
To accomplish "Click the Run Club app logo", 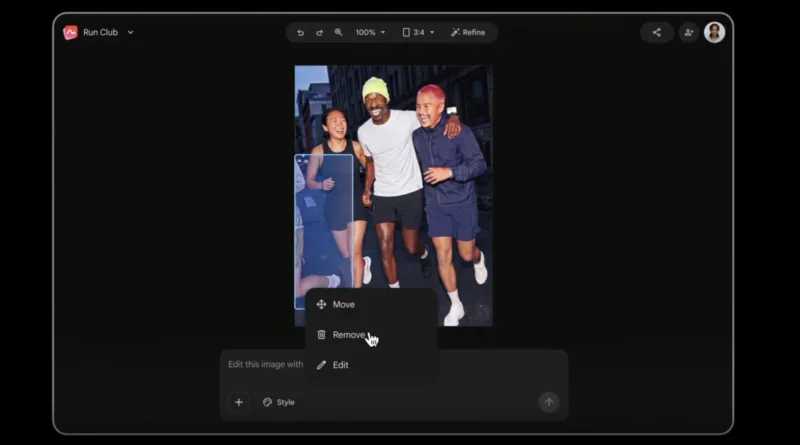I will 70,33.
